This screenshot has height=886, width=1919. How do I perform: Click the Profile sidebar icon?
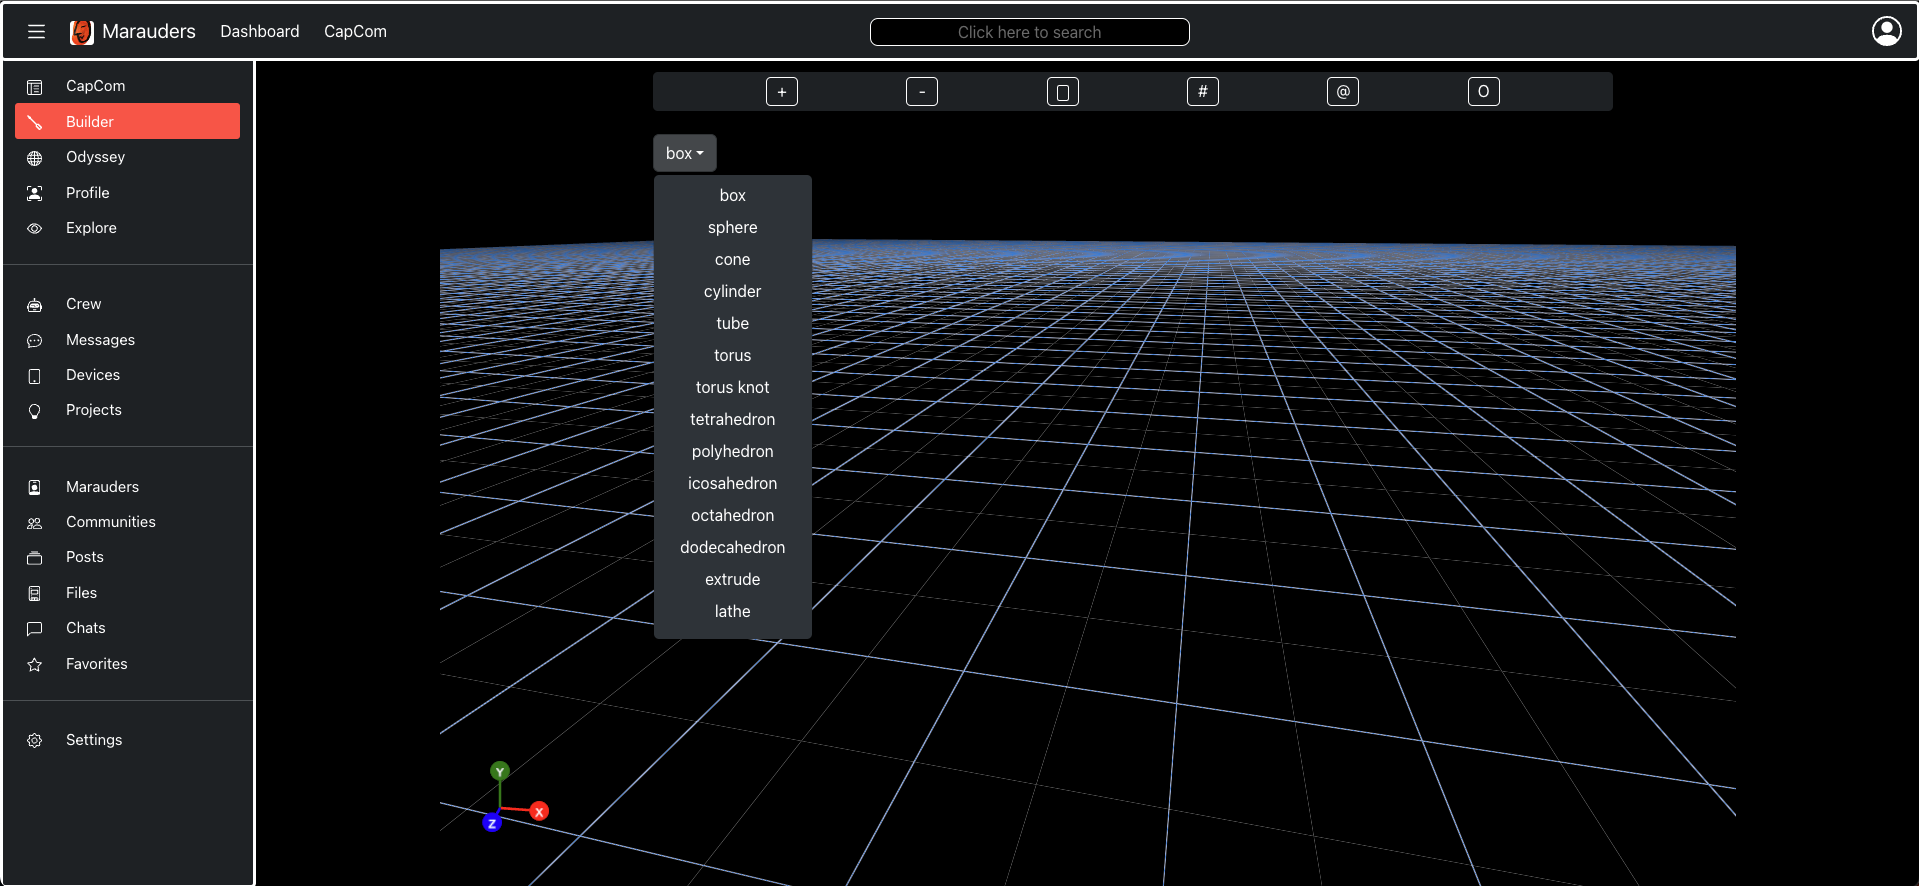click(35, 193)
